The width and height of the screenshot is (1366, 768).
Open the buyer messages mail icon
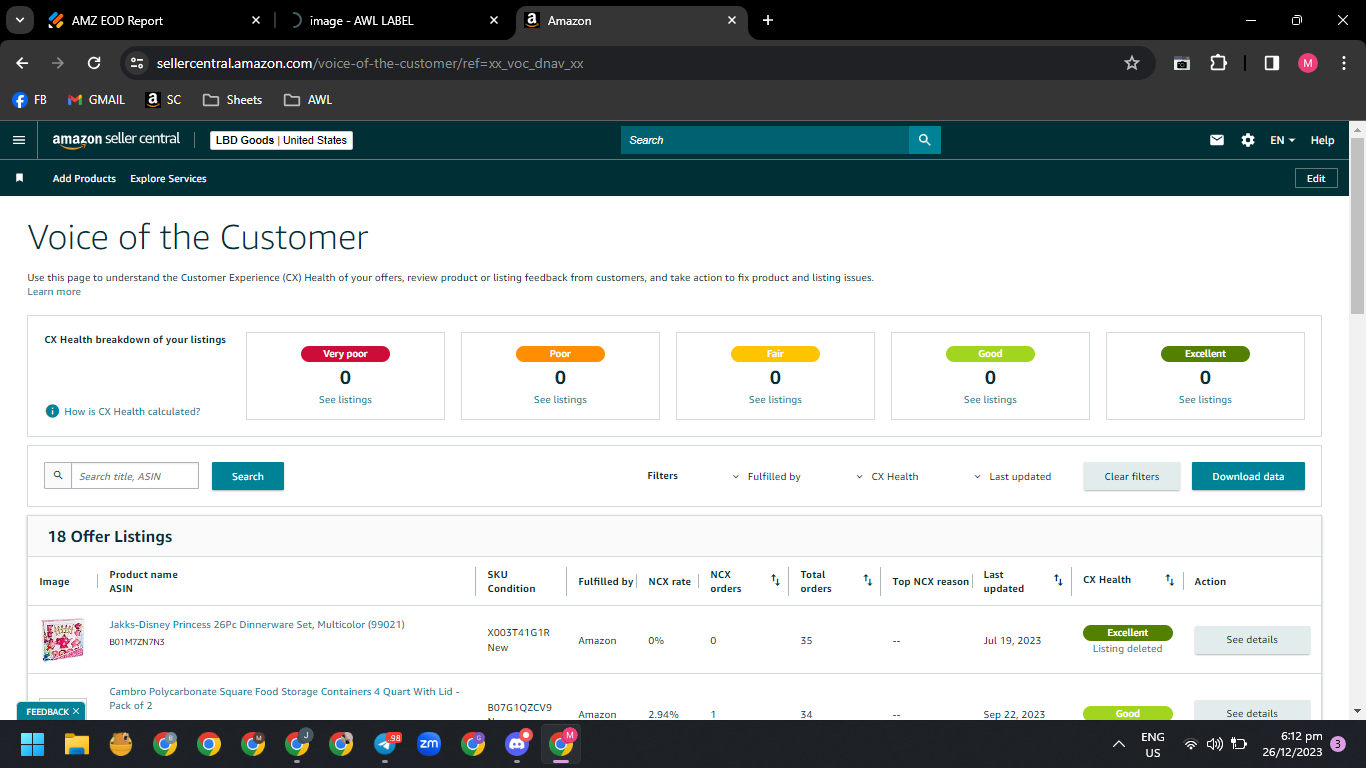pyautogui.click(x=1217, y=140)
